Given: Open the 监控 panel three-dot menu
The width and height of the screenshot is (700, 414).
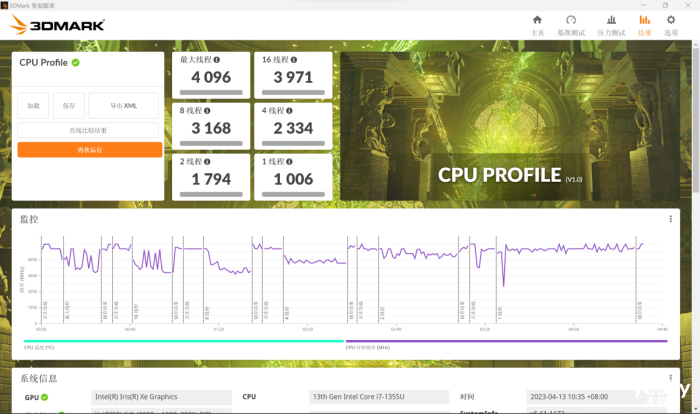Looking at the screenshot, I should click(670, 219).
